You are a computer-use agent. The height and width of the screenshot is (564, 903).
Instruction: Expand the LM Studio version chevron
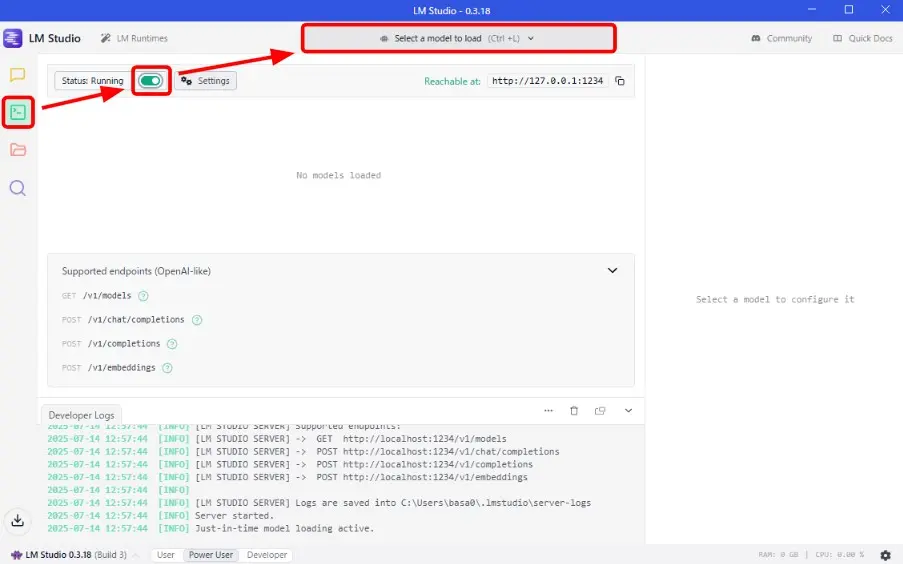[136, 555]
